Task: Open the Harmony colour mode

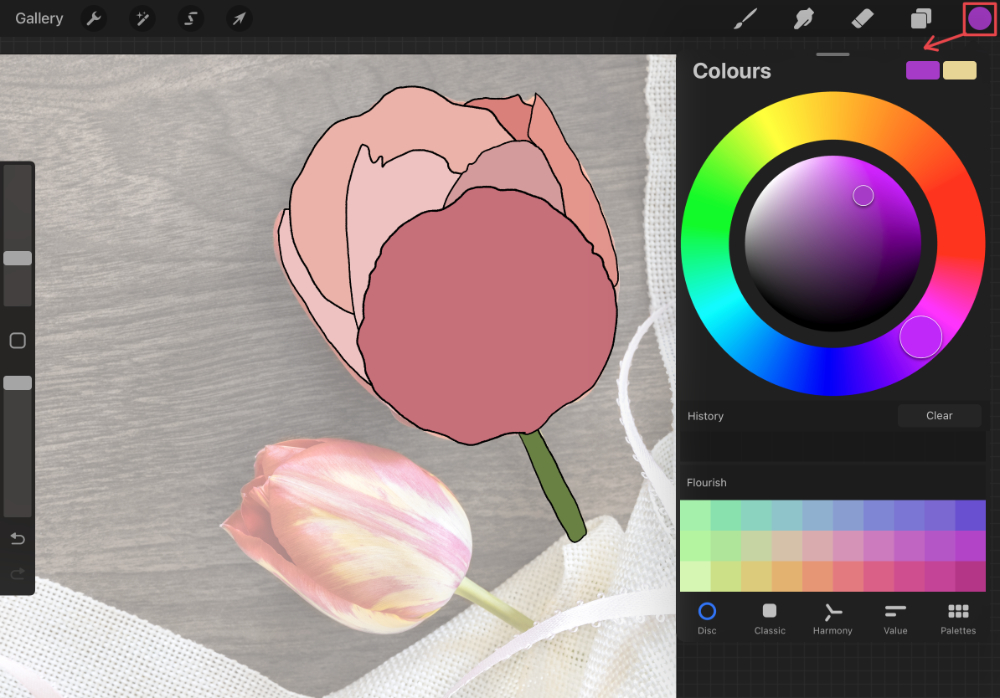Action: (832, 618)
